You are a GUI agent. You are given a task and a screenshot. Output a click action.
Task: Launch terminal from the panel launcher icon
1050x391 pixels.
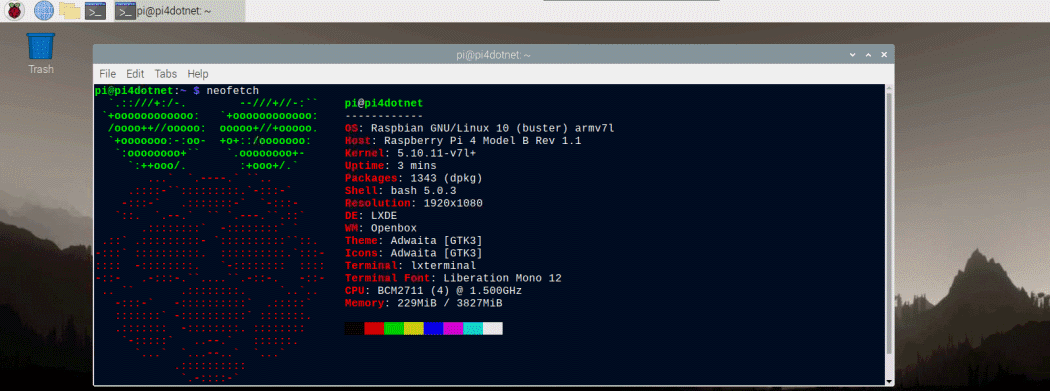[x=95, y=10]
